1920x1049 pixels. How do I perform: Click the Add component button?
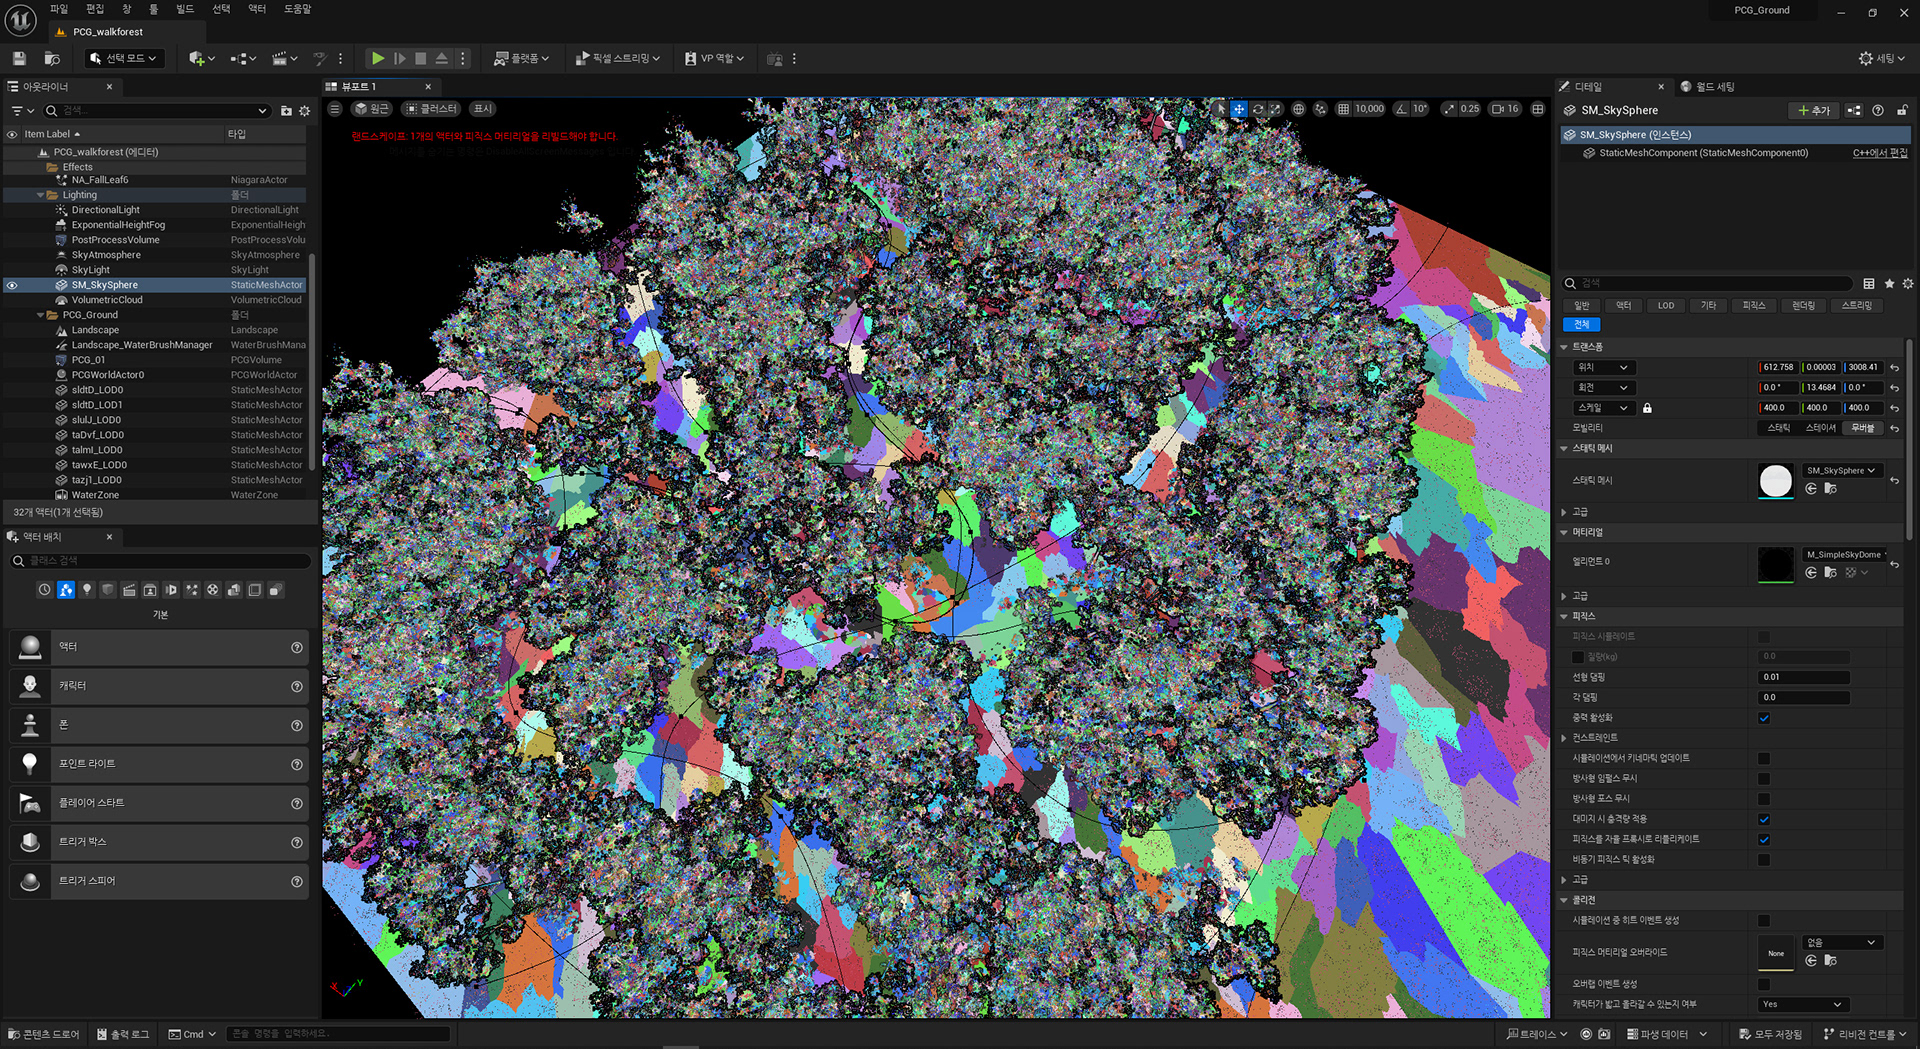pos(1814,111)
